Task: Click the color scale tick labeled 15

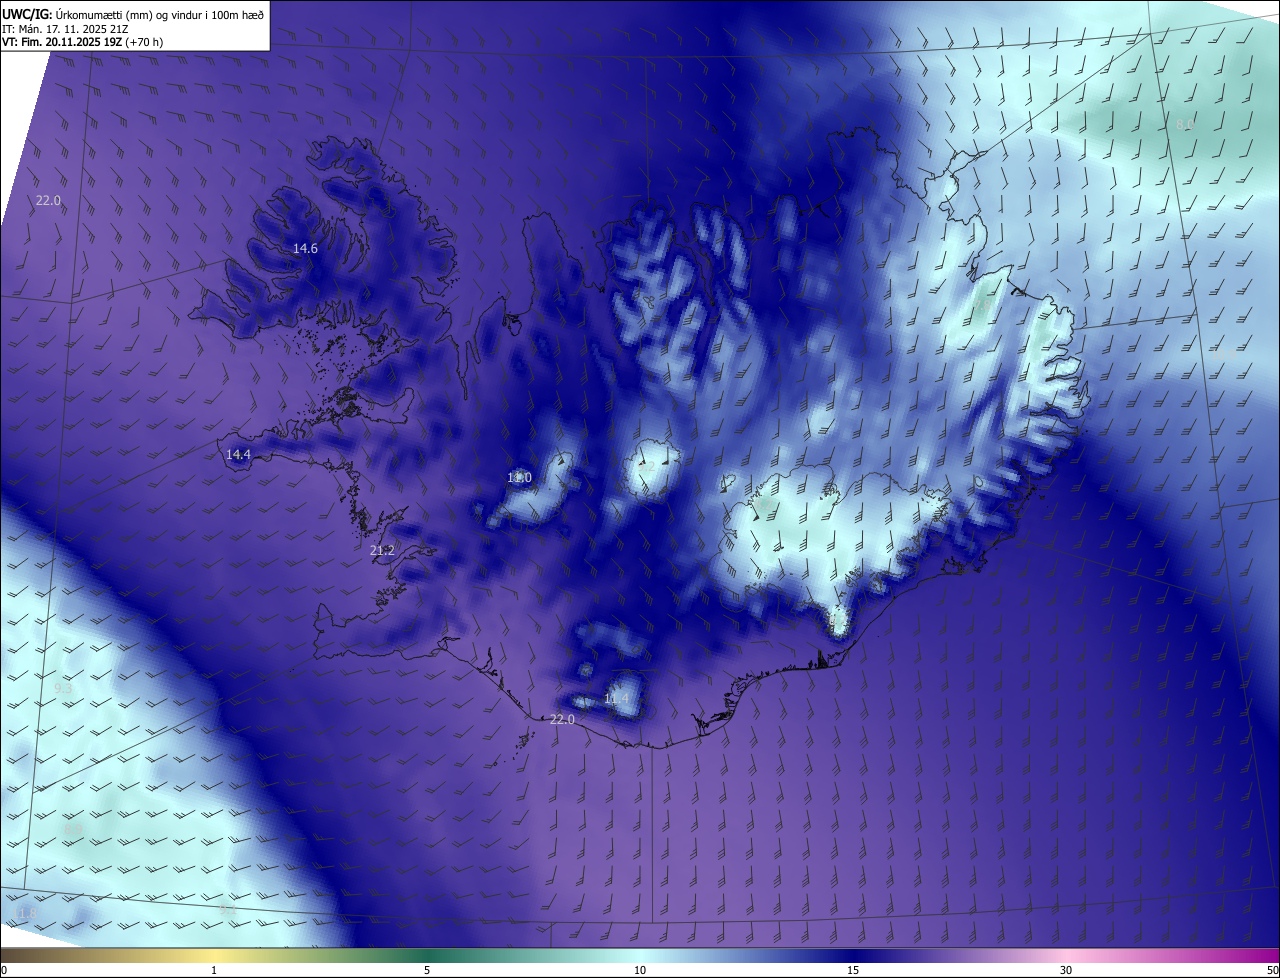Action: tap(853, 970)
